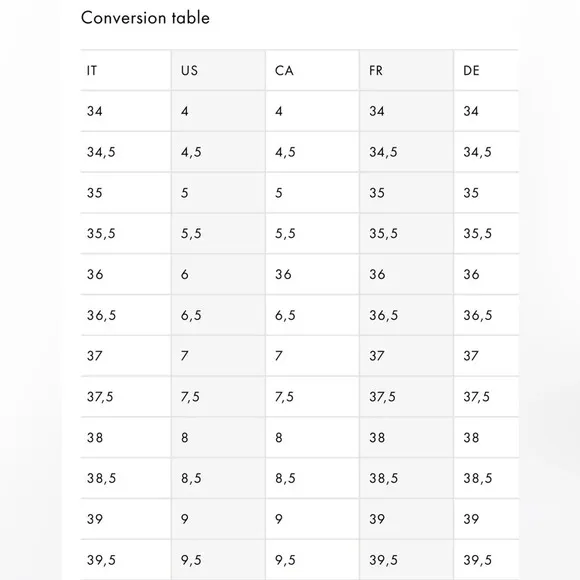Click the FR column header
This screenshot has height=580, width=580.
[406, 70]
